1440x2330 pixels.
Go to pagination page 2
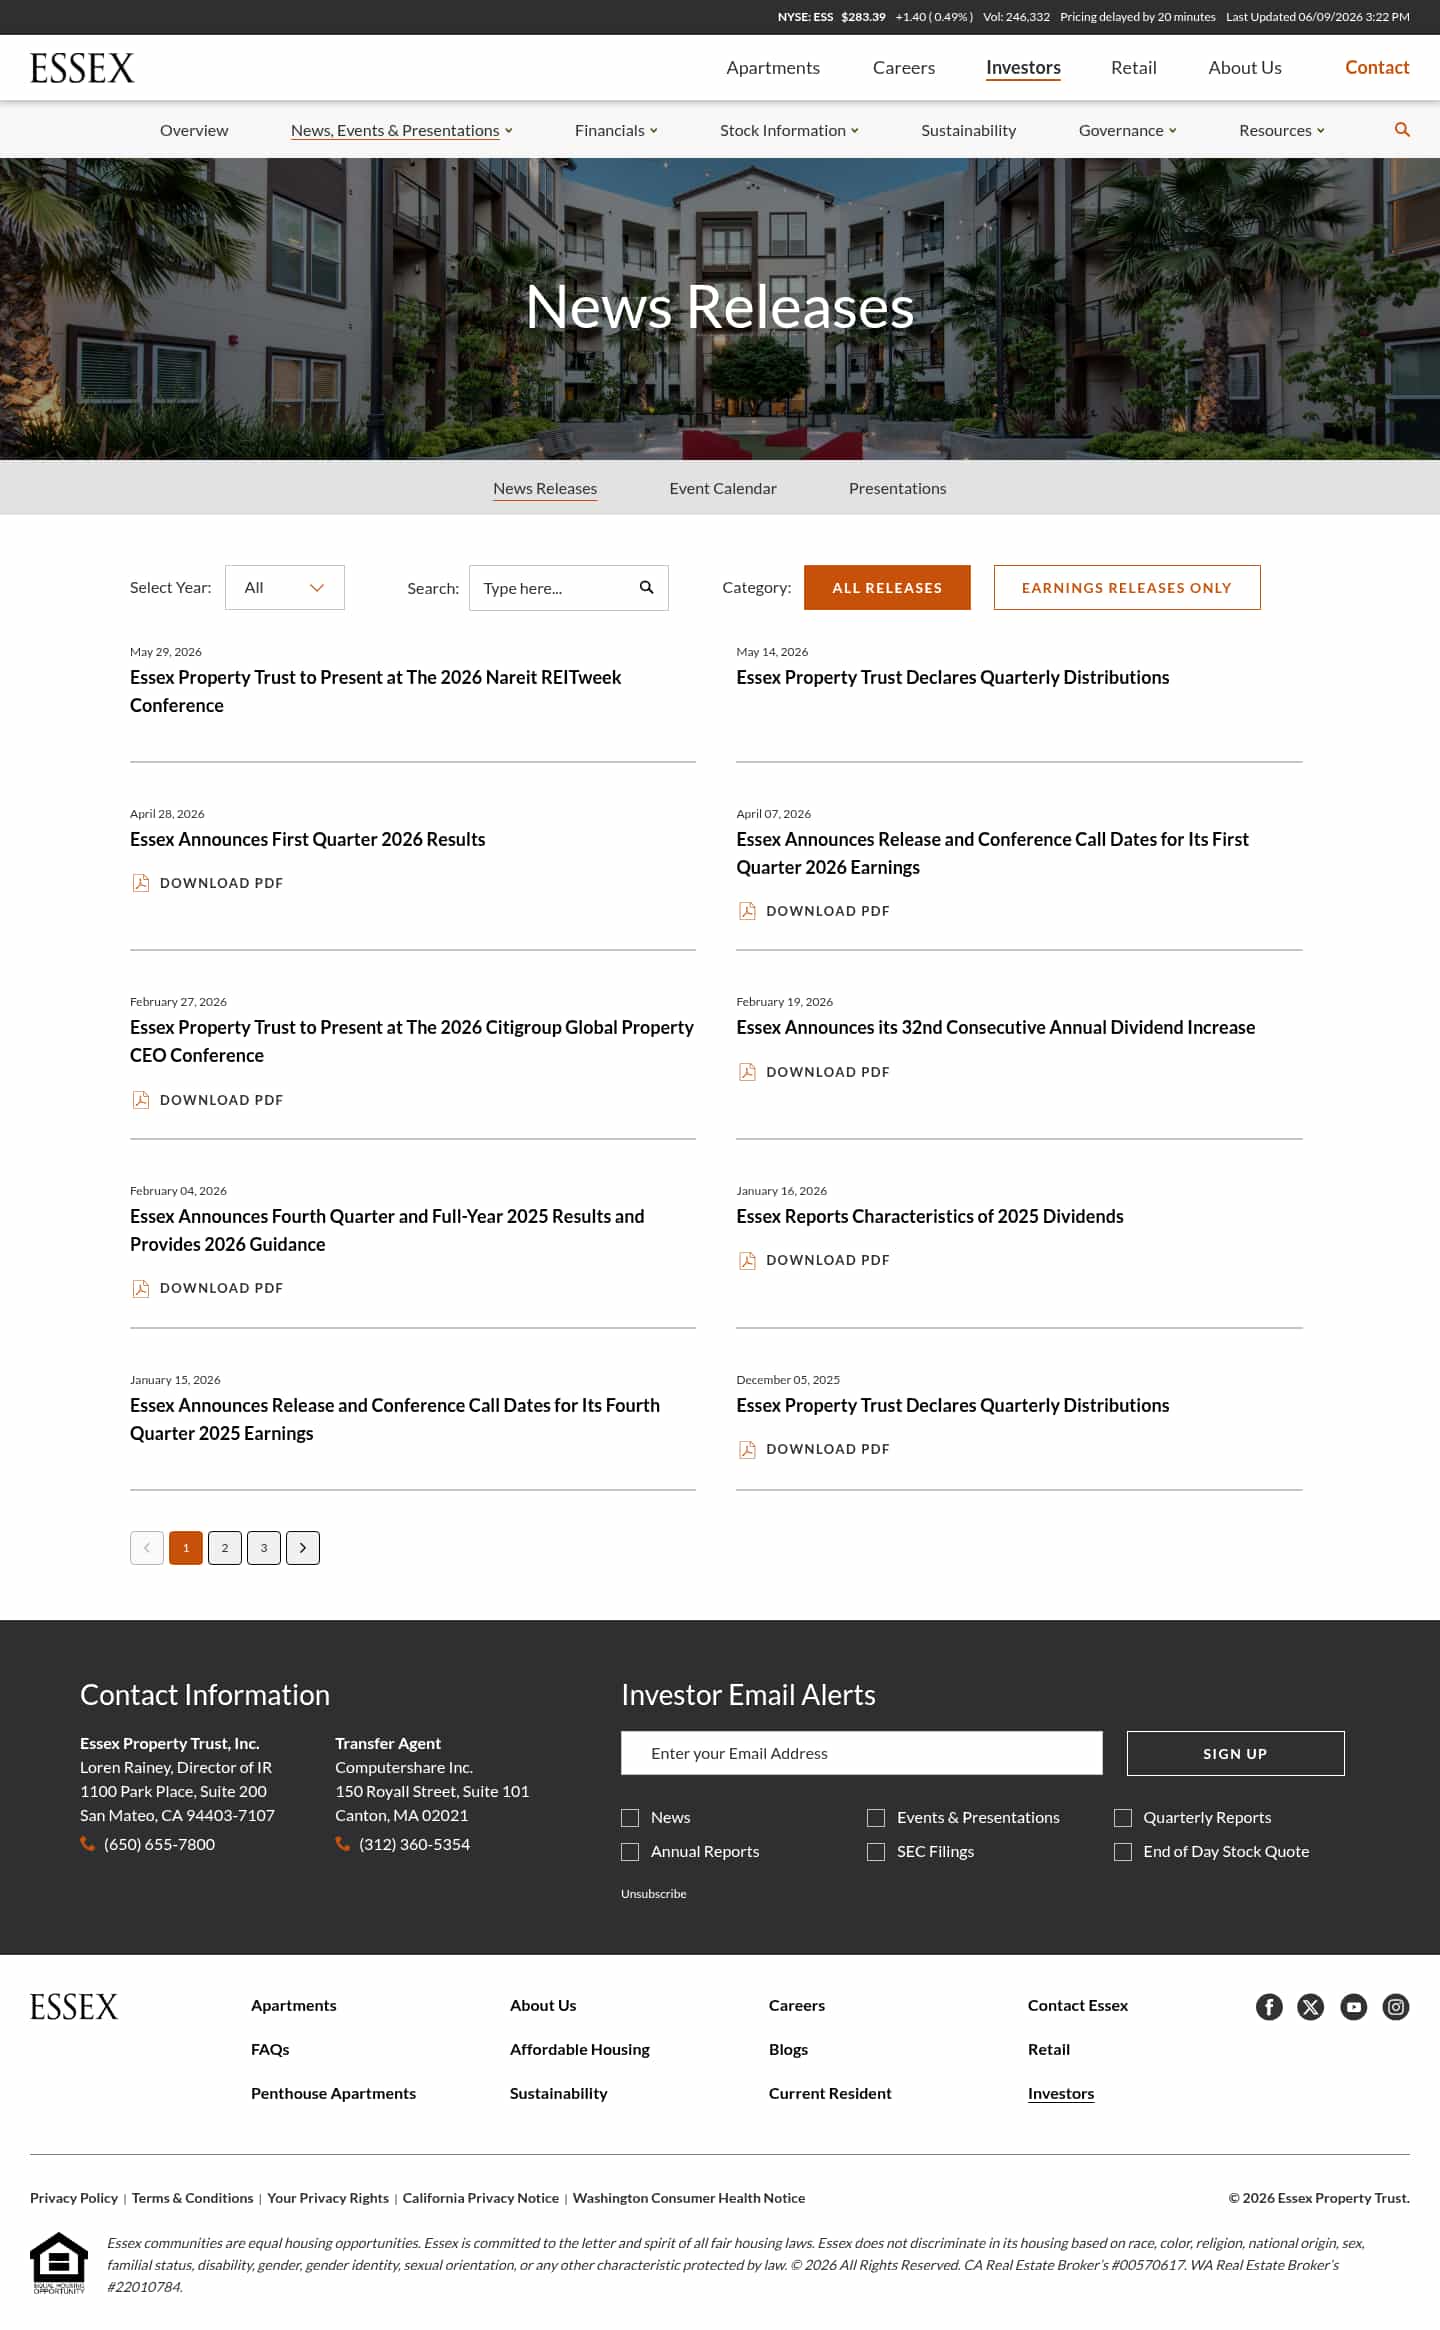tap(225, 1548)
